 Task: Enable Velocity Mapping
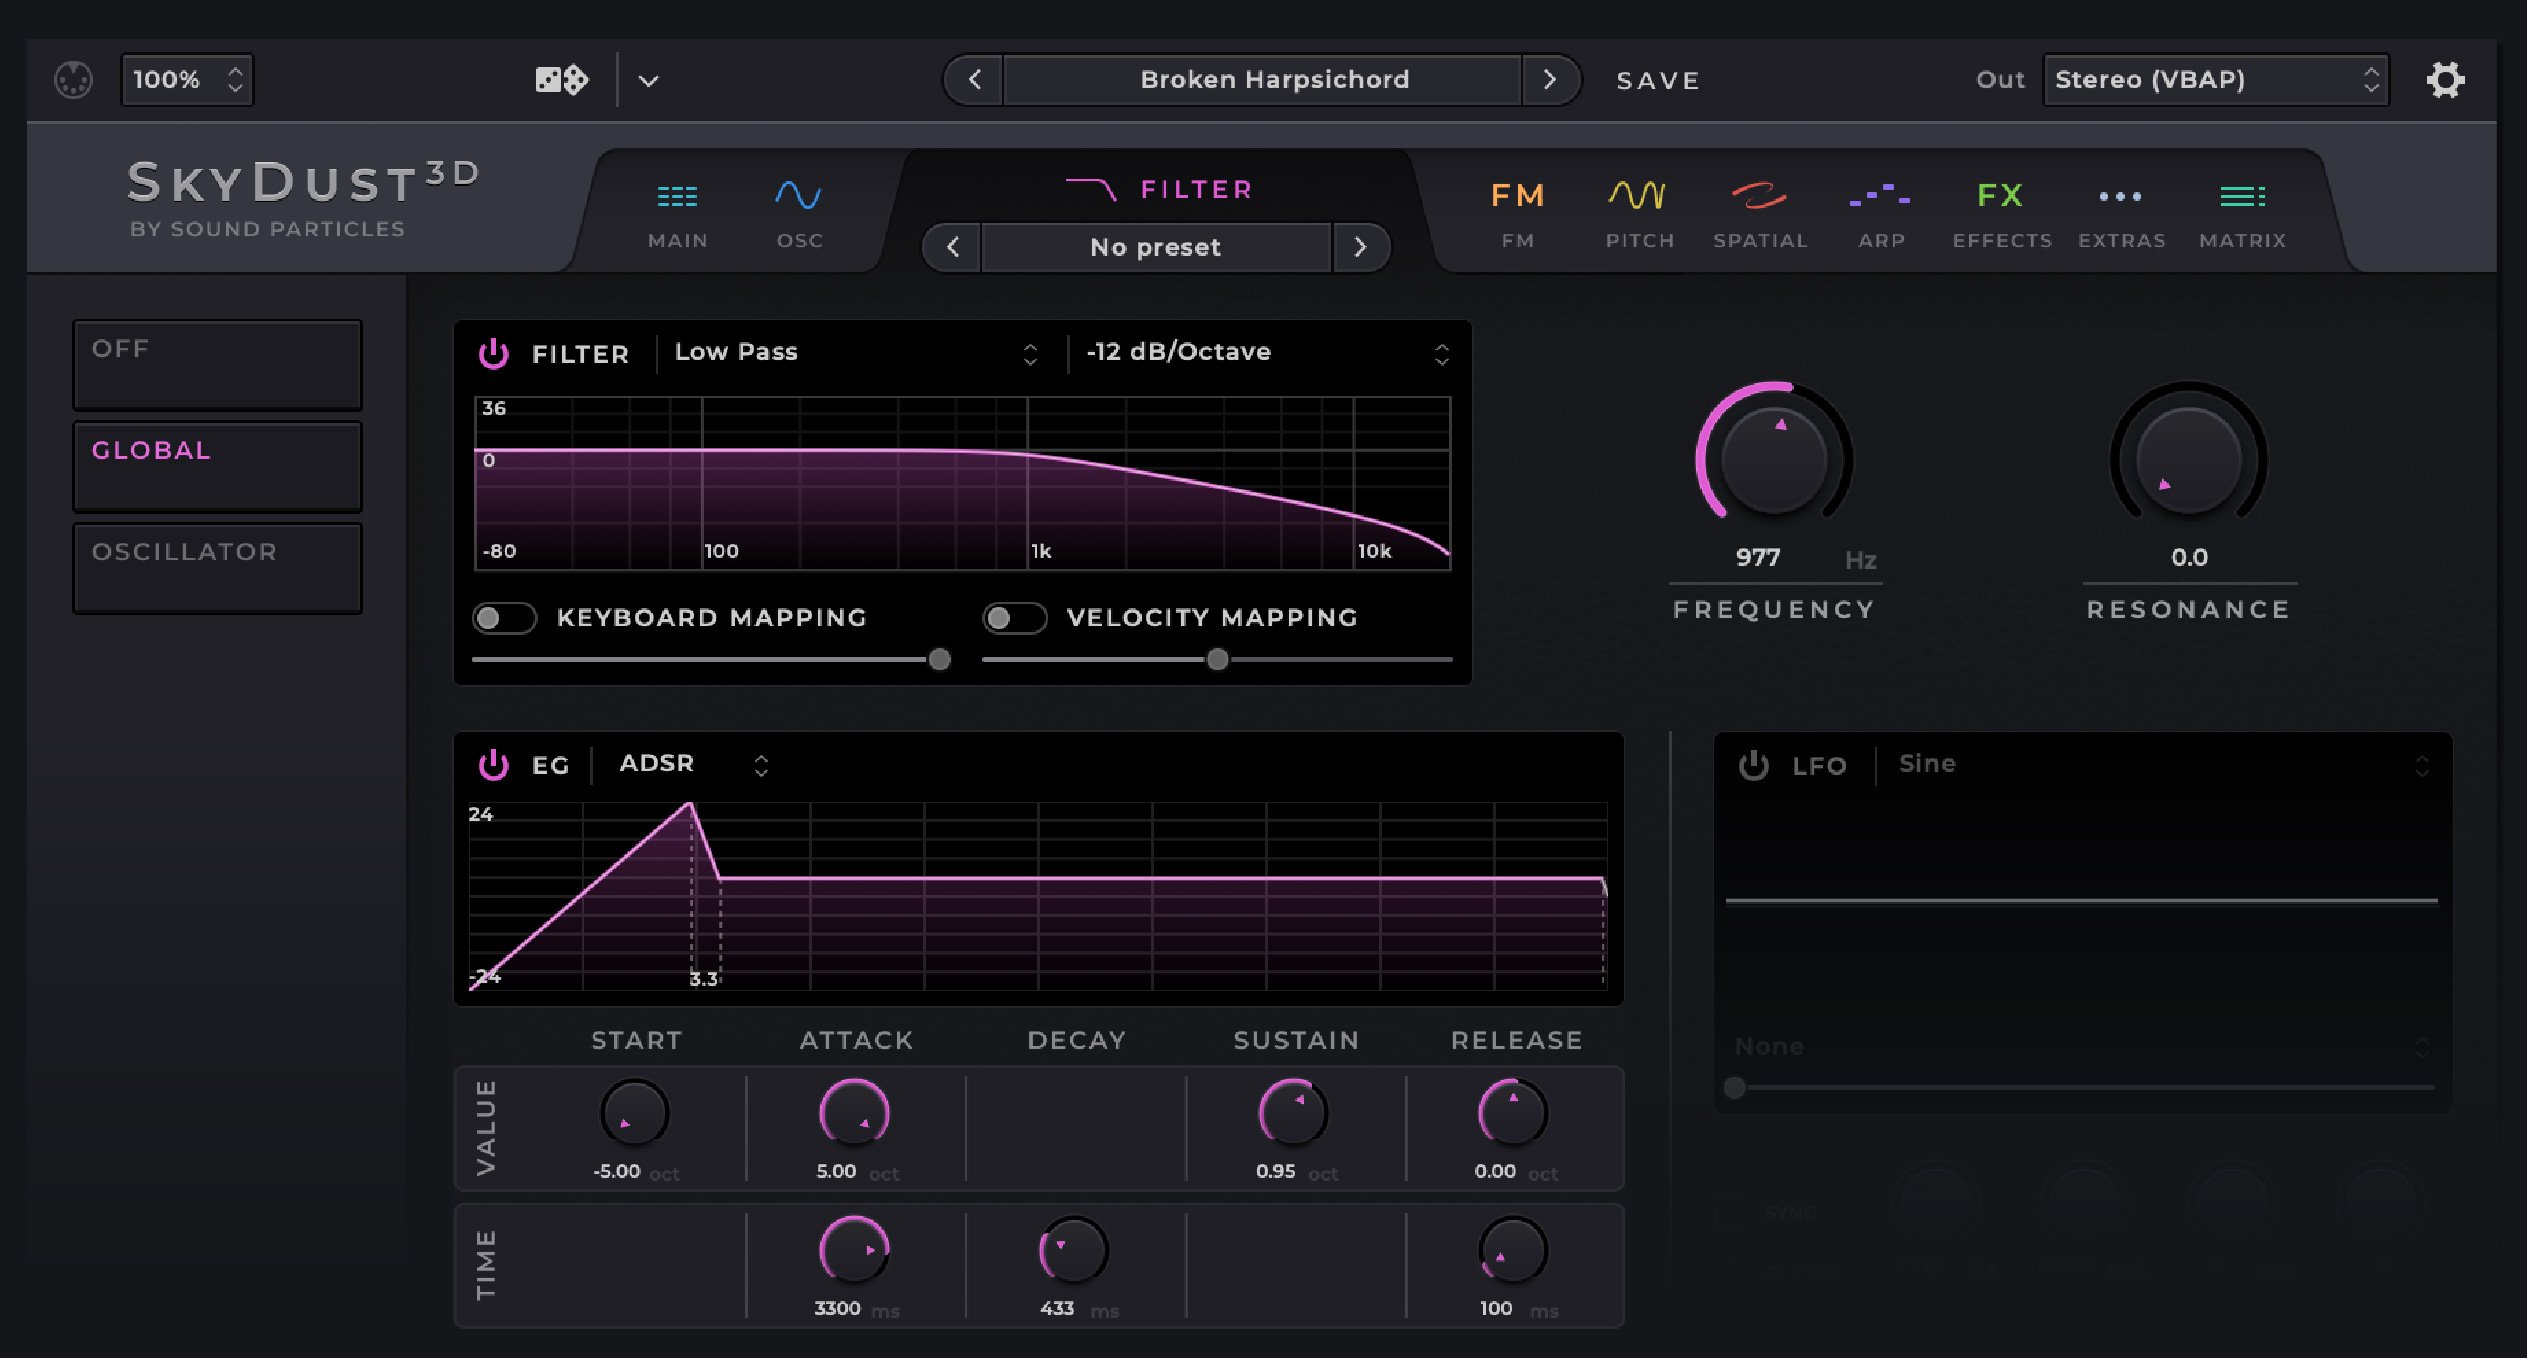pos(1015,618)
